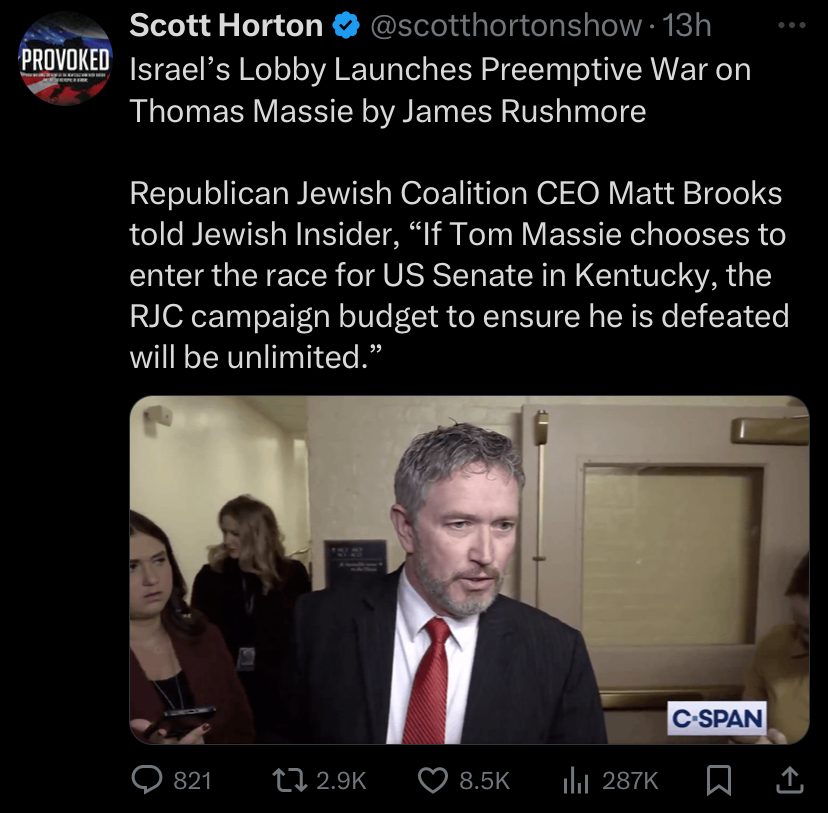
Task: Open the PROVOKED profile avatar
Action: (65, 59)
